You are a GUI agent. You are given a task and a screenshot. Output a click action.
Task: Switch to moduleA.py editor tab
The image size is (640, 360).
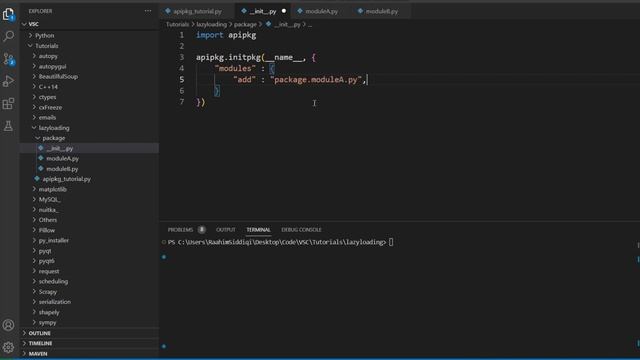coord(321,11)
